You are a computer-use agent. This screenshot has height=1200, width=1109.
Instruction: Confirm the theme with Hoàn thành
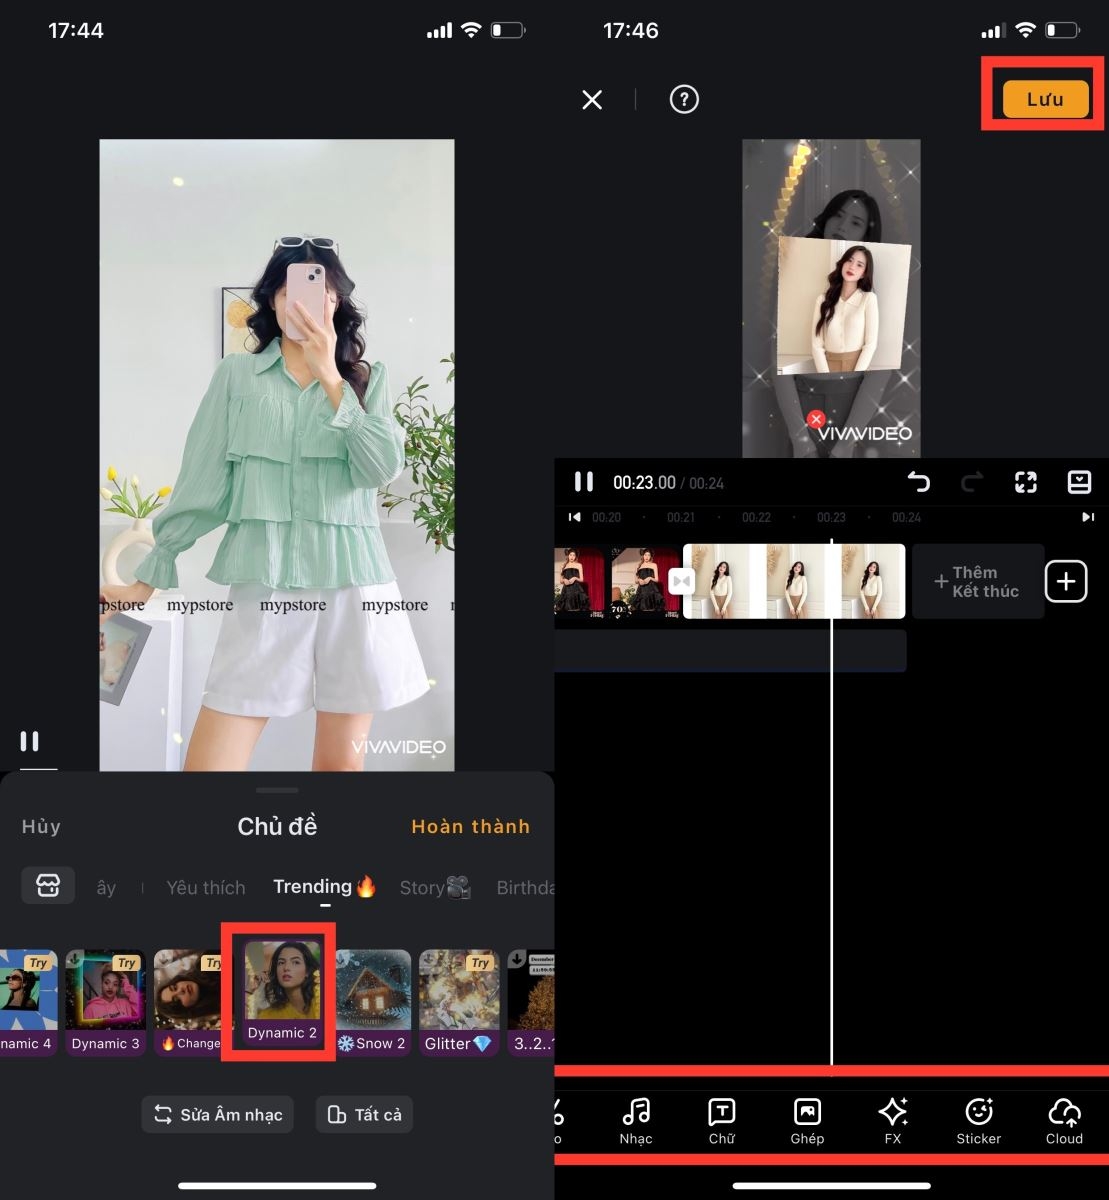pyautogui.click(x=471, y=826)
